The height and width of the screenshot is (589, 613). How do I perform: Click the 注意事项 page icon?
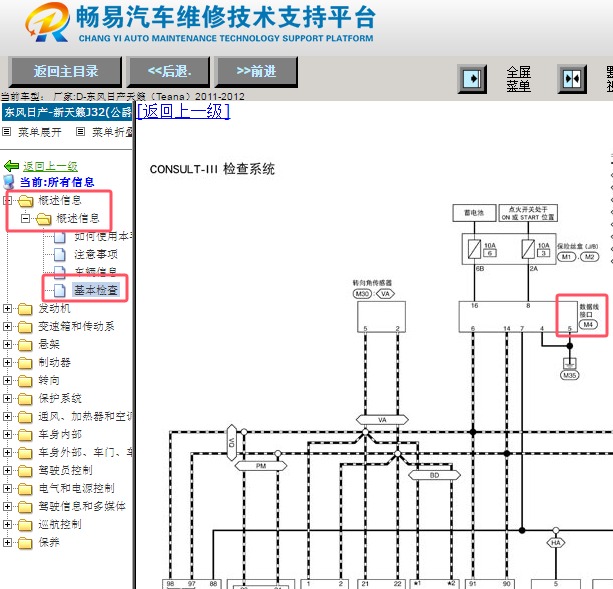60,254
